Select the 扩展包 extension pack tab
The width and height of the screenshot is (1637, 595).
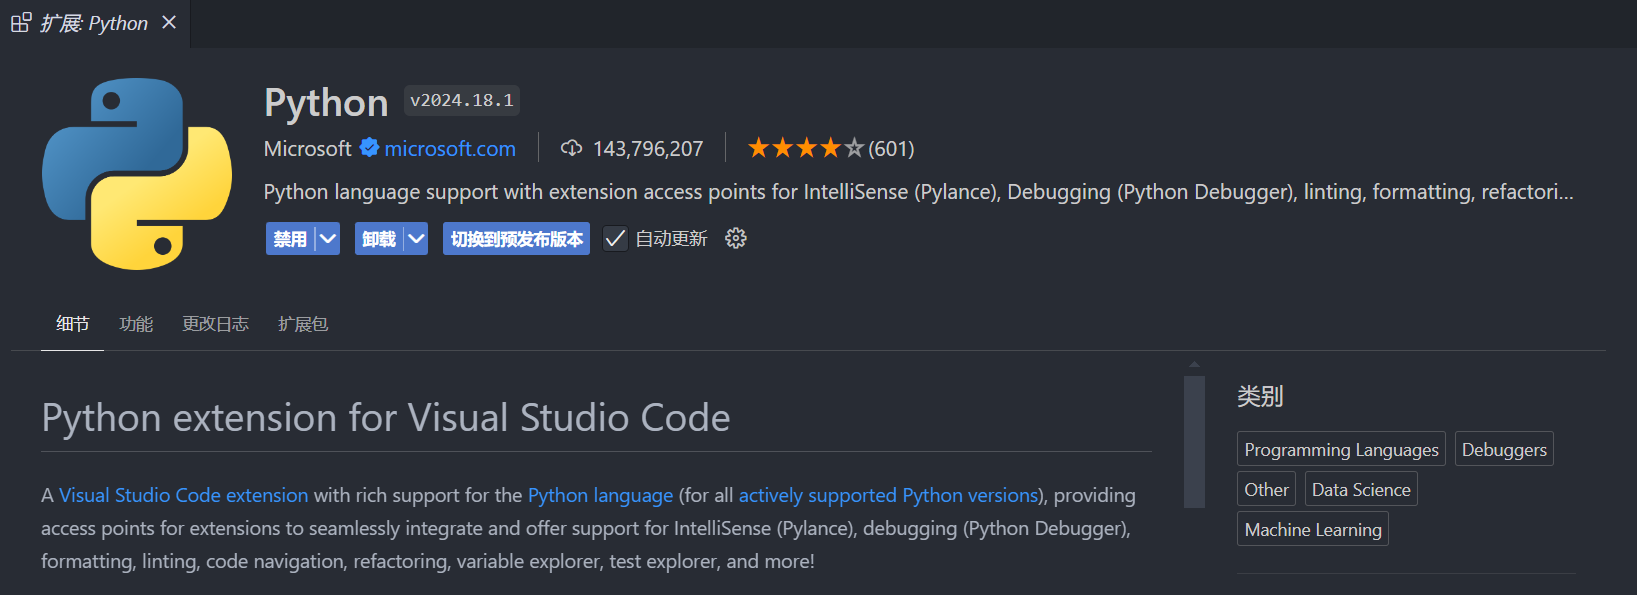[303, 324]
